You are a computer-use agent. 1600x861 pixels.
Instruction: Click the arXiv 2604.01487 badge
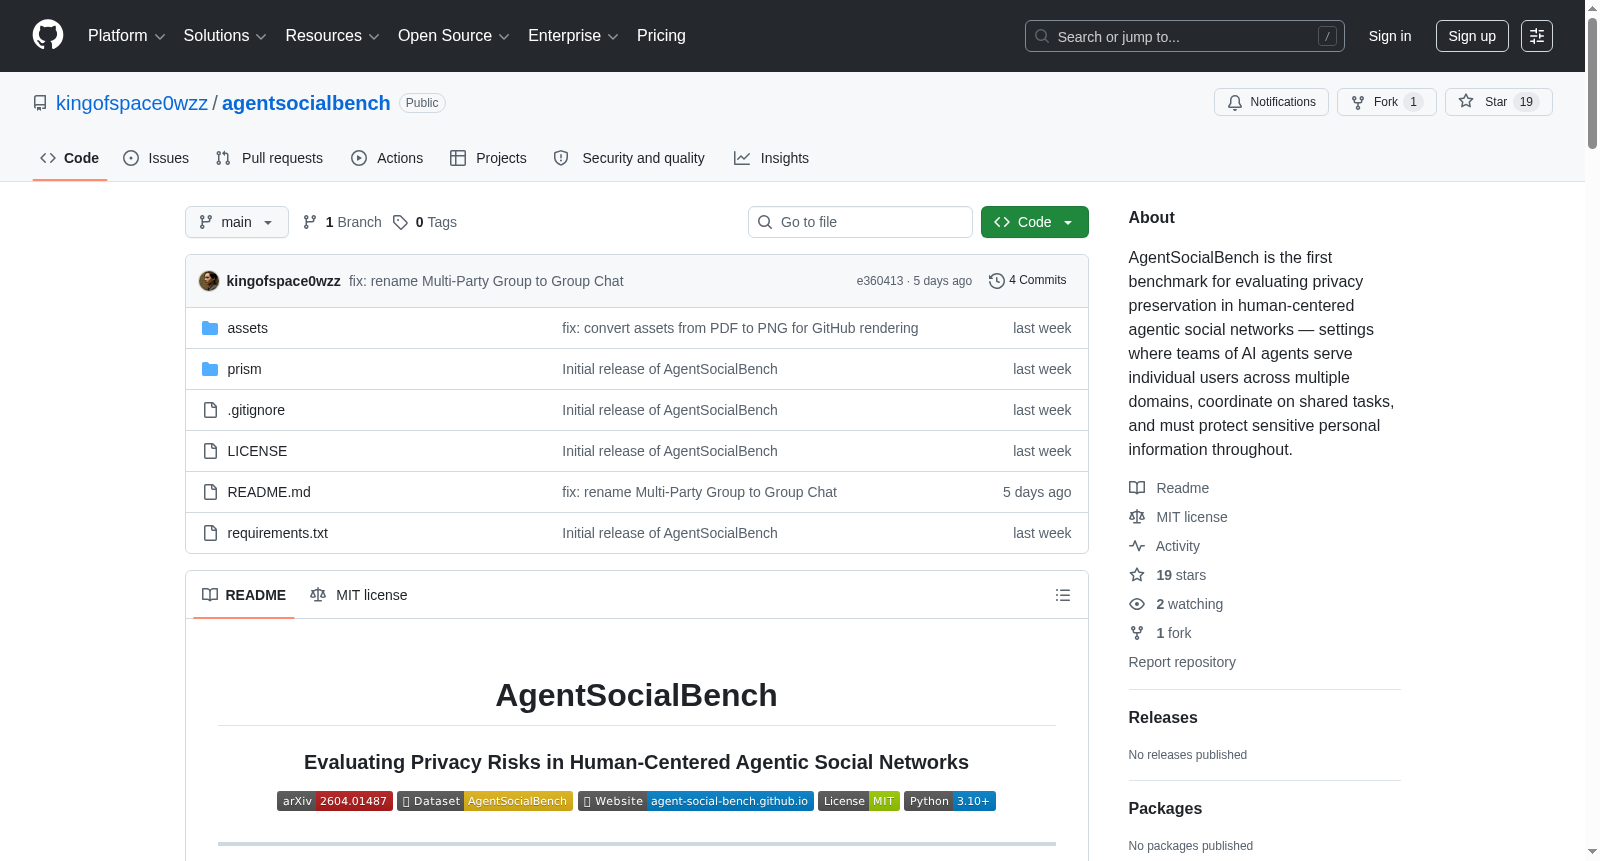click(335, 801)
